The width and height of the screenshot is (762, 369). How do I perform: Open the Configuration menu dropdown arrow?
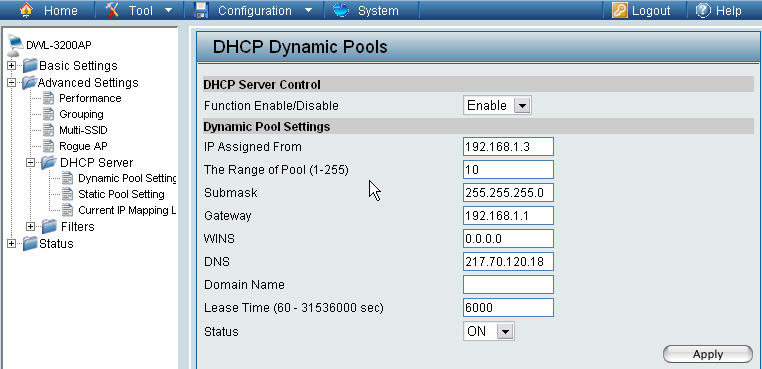[308, 10]
